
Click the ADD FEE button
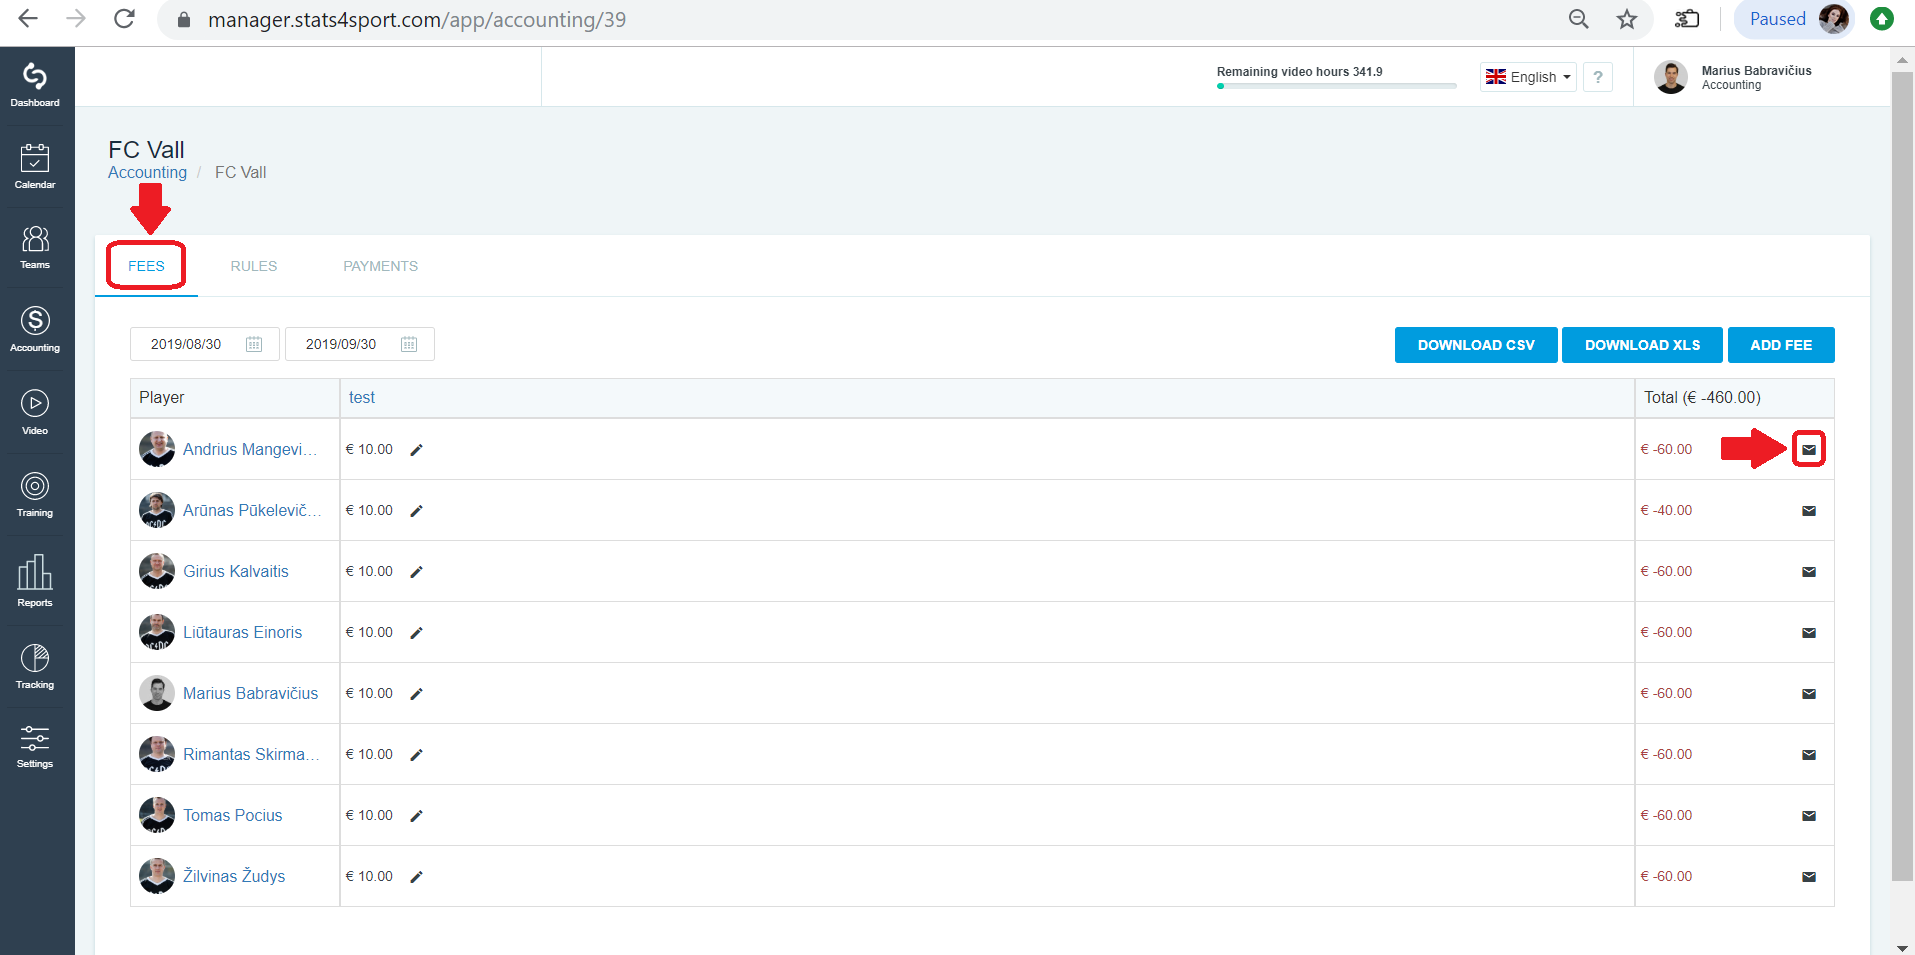(x=1781, y=345)
